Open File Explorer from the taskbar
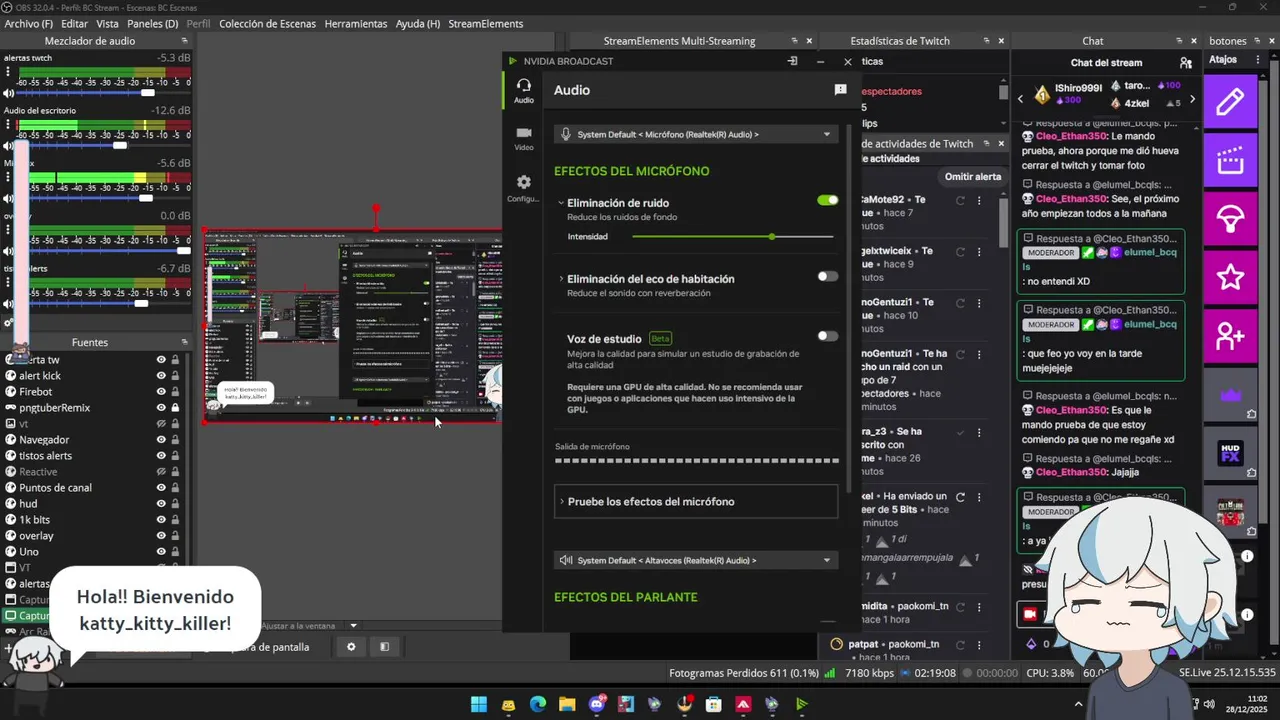The width and height of the screenshot is (1280, 720). coord(567,704)
